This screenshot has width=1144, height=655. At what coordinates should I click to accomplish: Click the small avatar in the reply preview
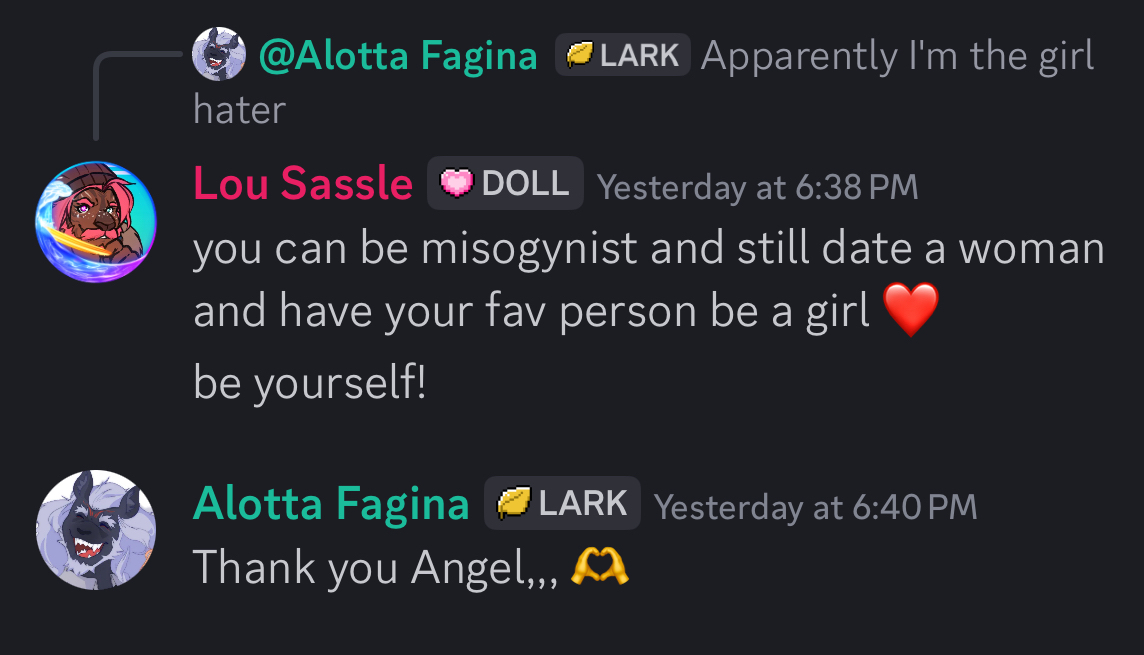219,54
